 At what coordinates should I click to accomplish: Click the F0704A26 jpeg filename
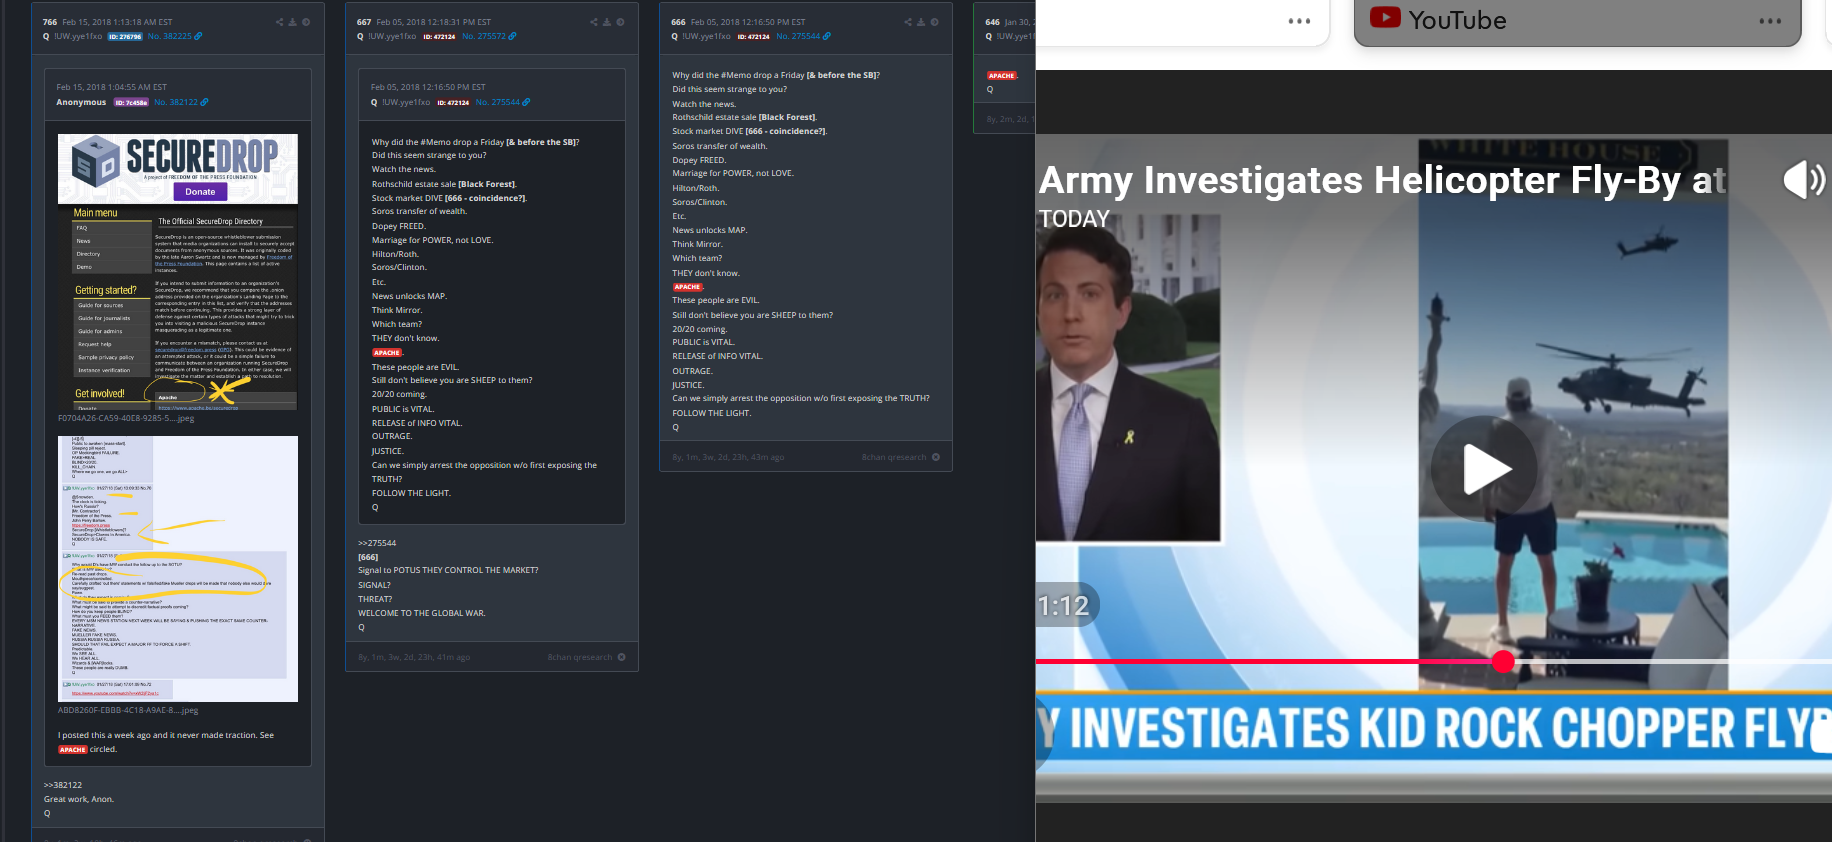point(126,419)
